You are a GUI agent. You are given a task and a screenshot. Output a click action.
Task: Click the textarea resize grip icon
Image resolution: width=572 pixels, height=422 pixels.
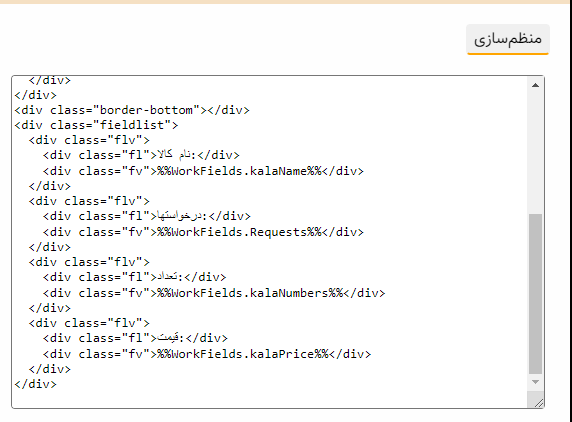[538, 403]
